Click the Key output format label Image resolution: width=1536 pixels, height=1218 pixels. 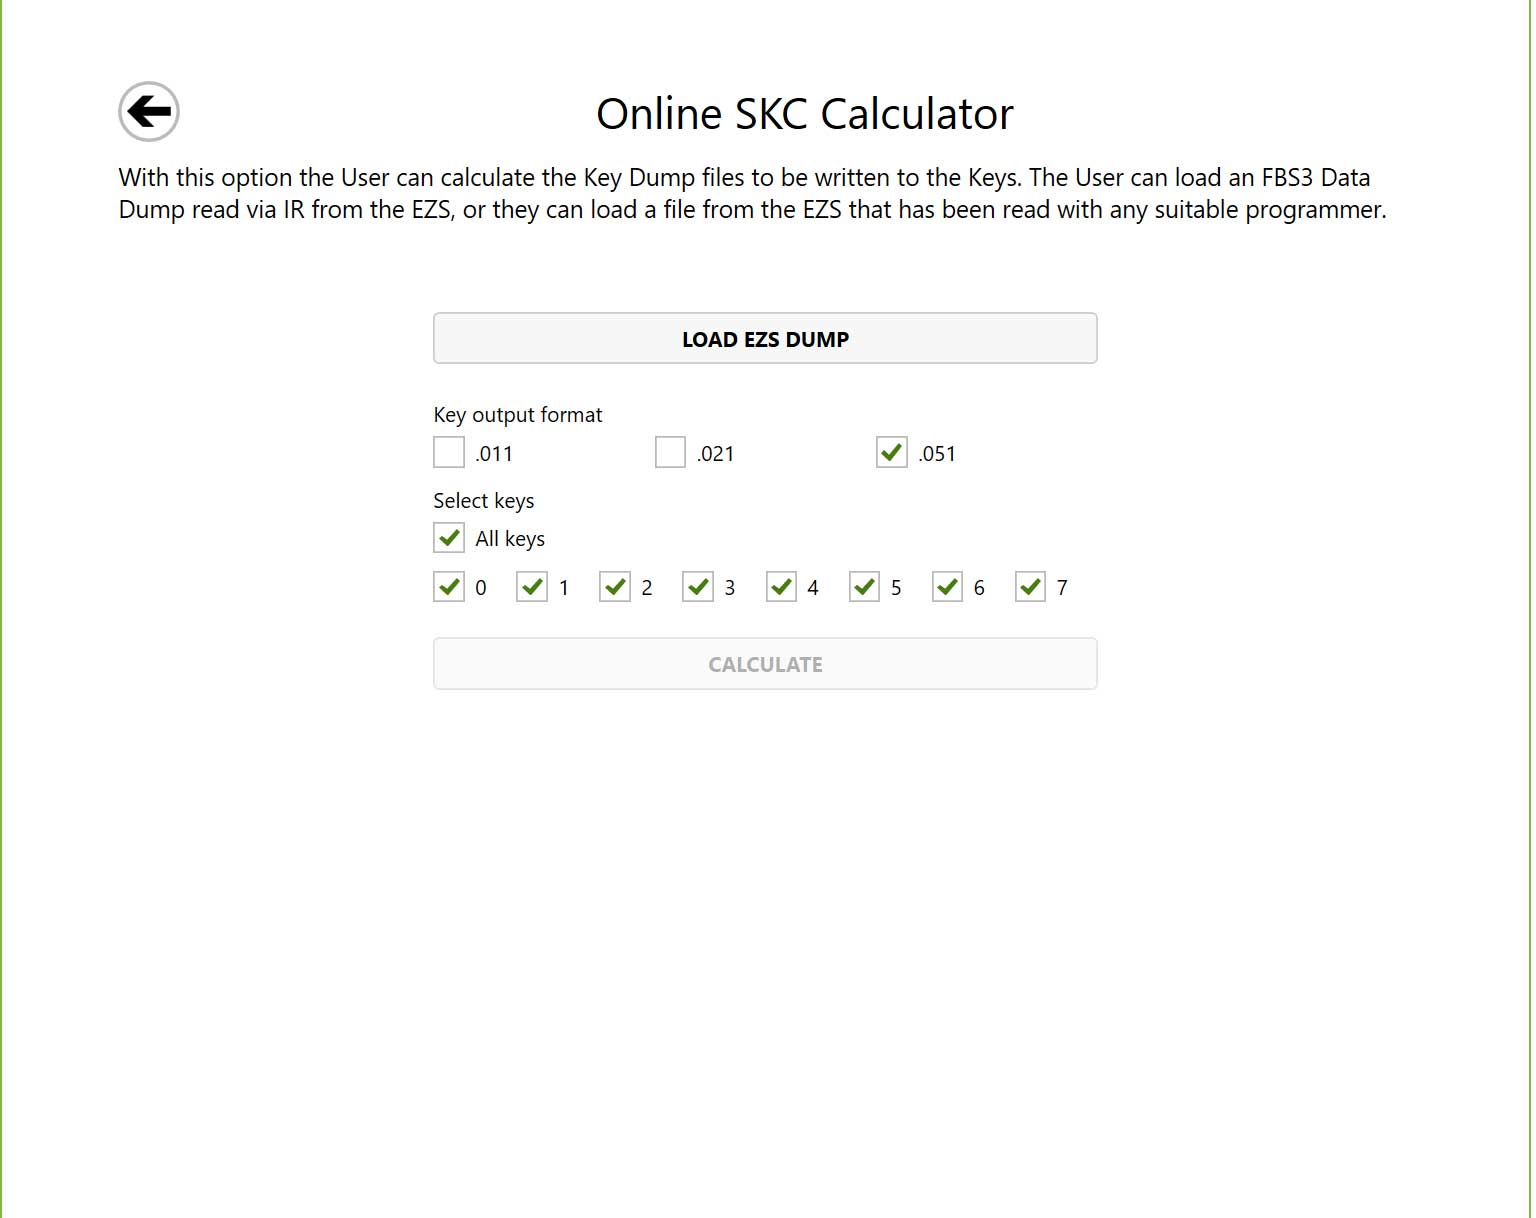517,415
